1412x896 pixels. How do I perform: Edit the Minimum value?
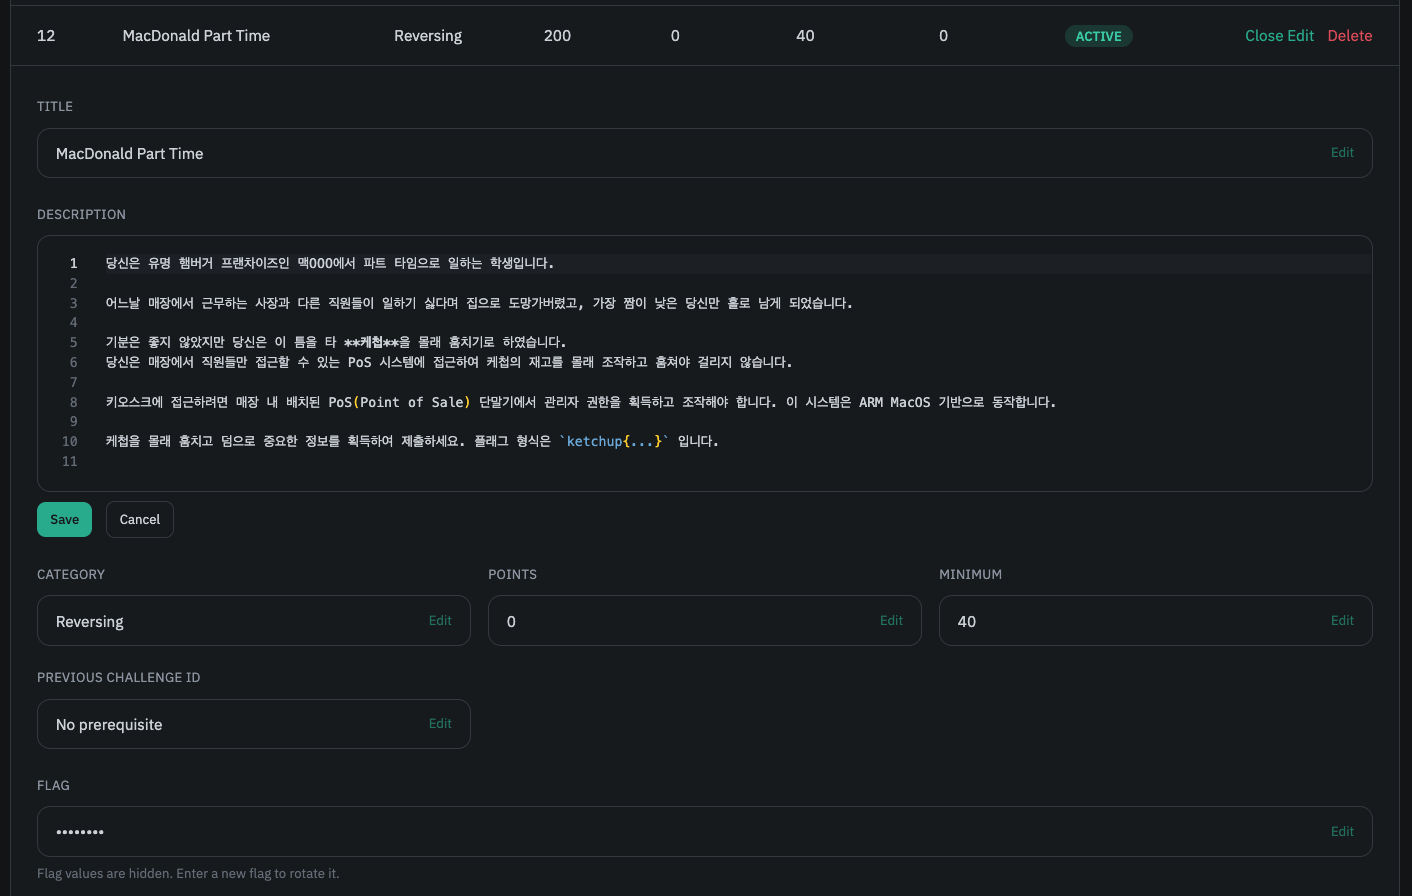pyautogui.click(x=1342, y=620)
